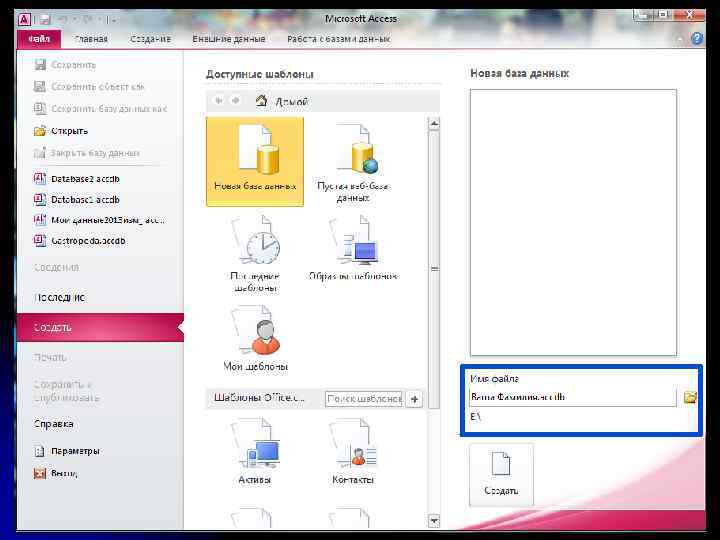Select the Новая база данных template
Screen dimensions: 720x540
click(x=255, y=162)
